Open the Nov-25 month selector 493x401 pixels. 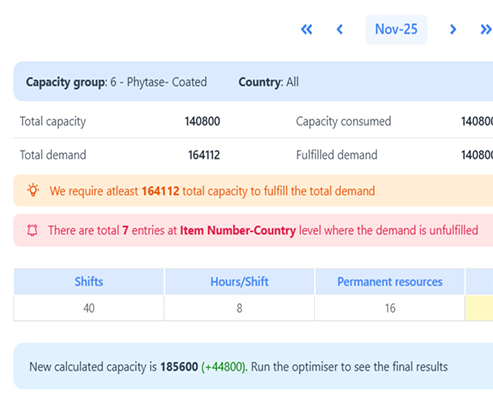[396, 29]
